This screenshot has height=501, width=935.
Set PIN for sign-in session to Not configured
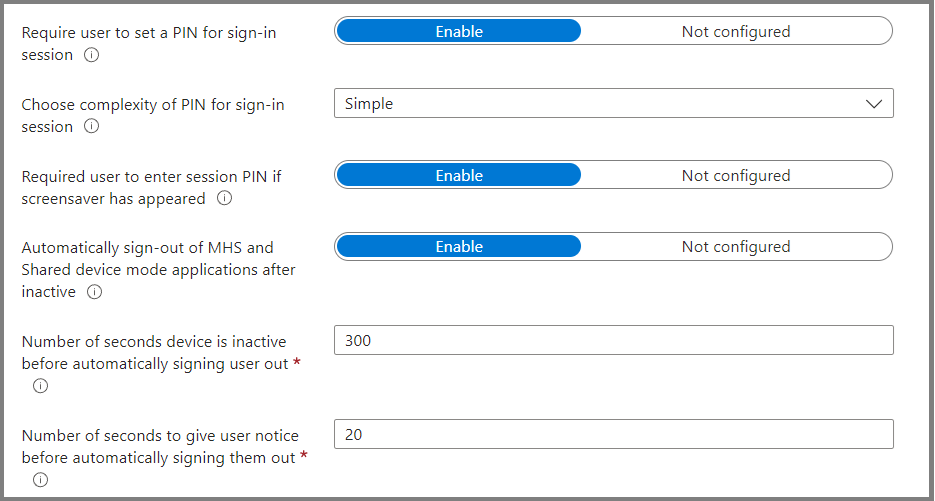pos(736,31)
